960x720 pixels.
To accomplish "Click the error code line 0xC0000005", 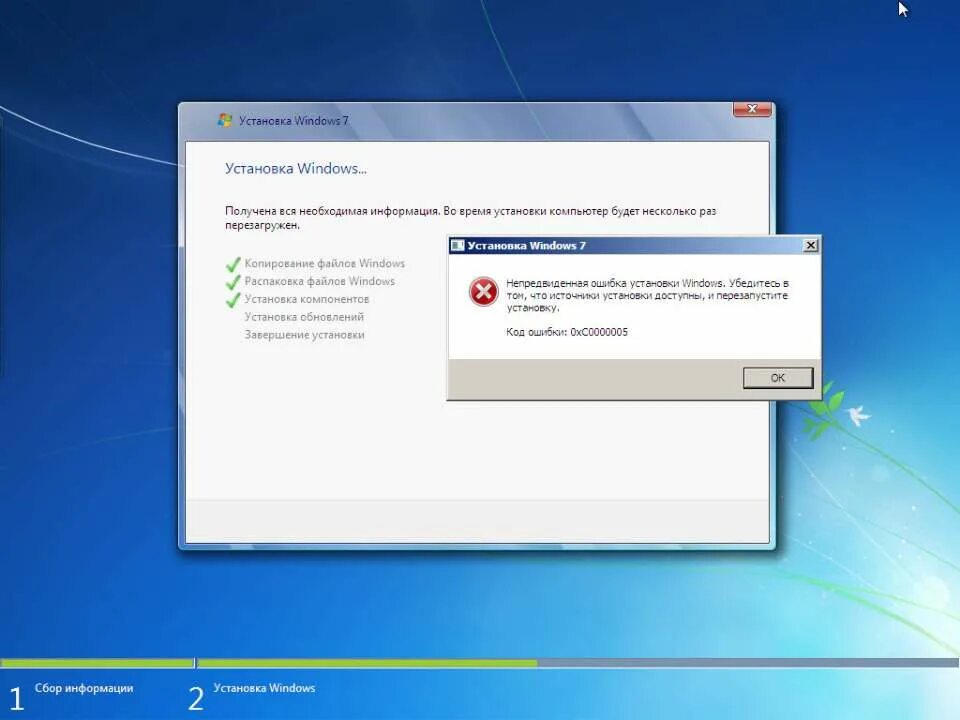I will click(x=567, y=332).
